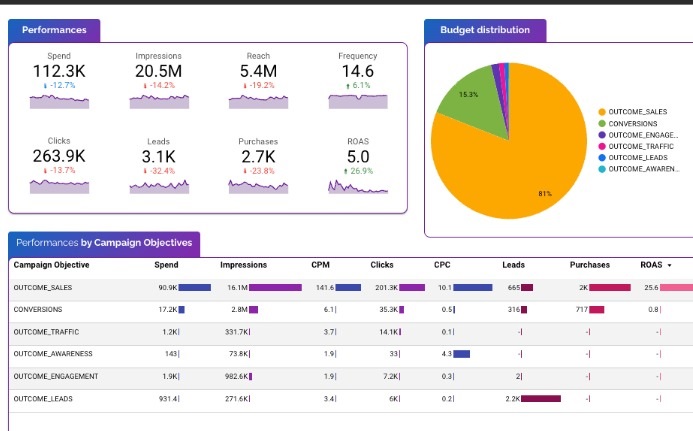The width and height of the screenshot is (693, 431).
Task: Click the ROAS column sort arrow
Action: click(x=669, y=265)
